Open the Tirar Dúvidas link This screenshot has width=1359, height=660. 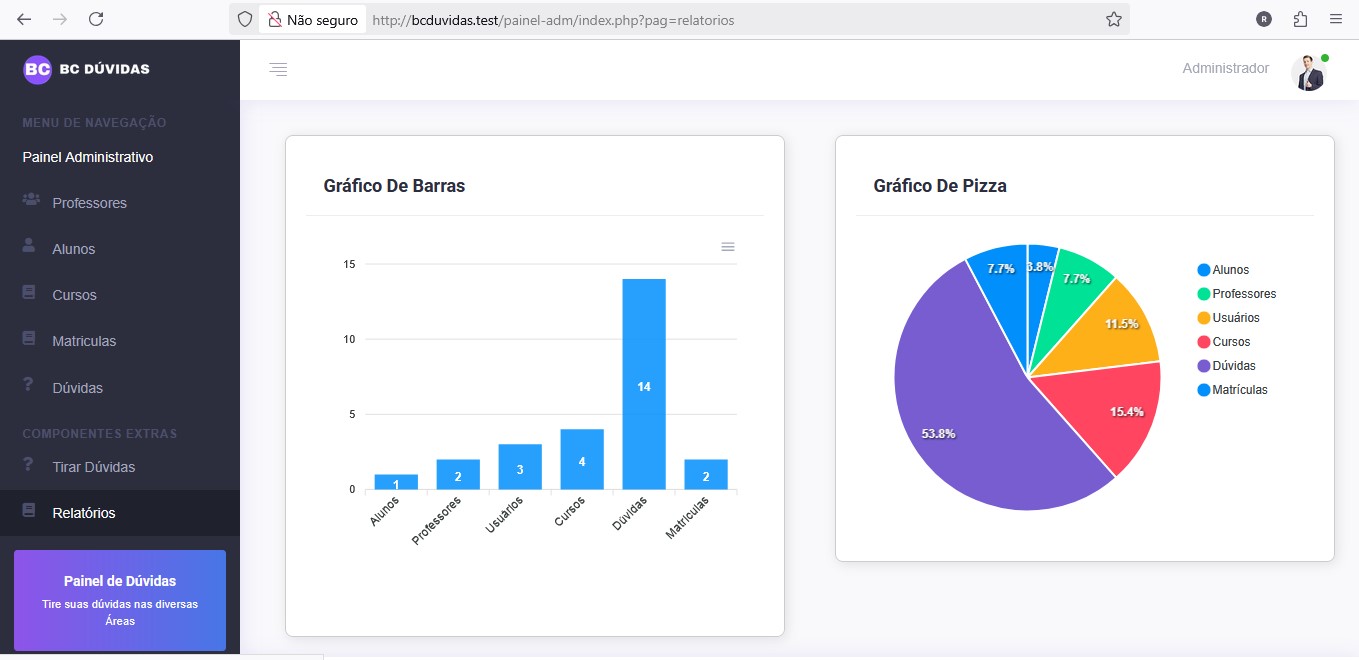(93, 467)
